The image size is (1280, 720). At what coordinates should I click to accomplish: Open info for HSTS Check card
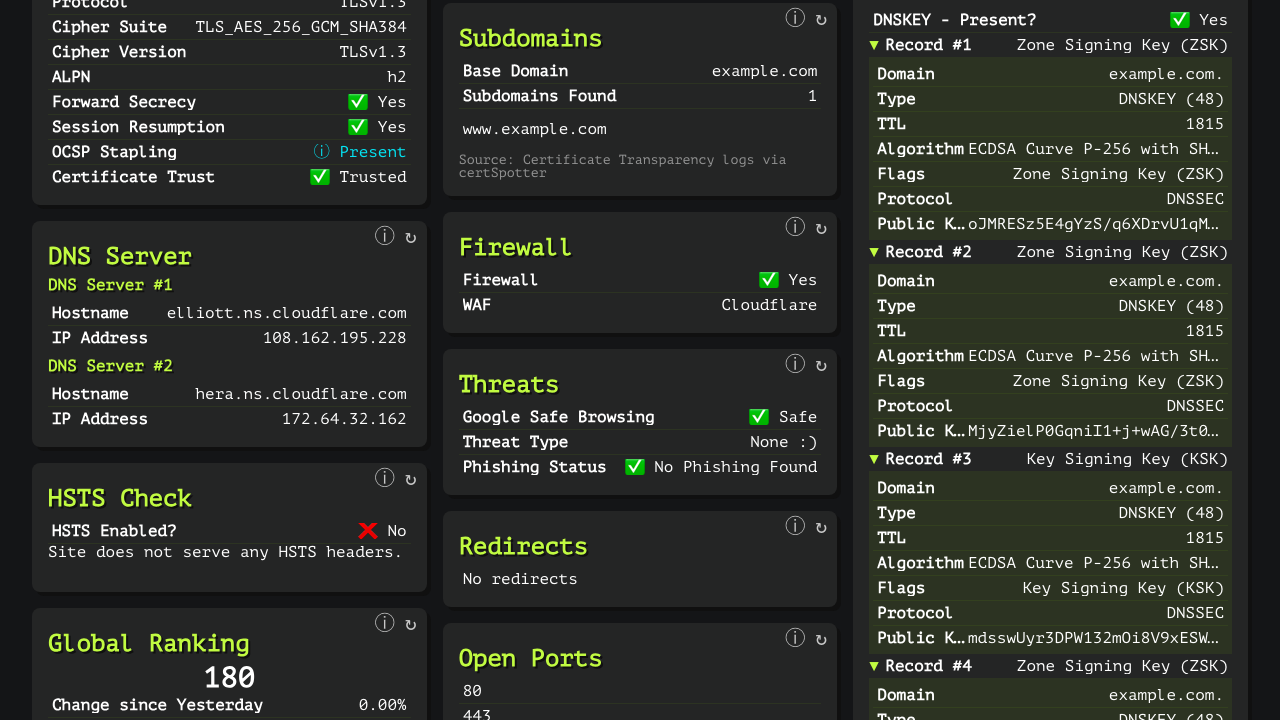(x=385, y=478)
